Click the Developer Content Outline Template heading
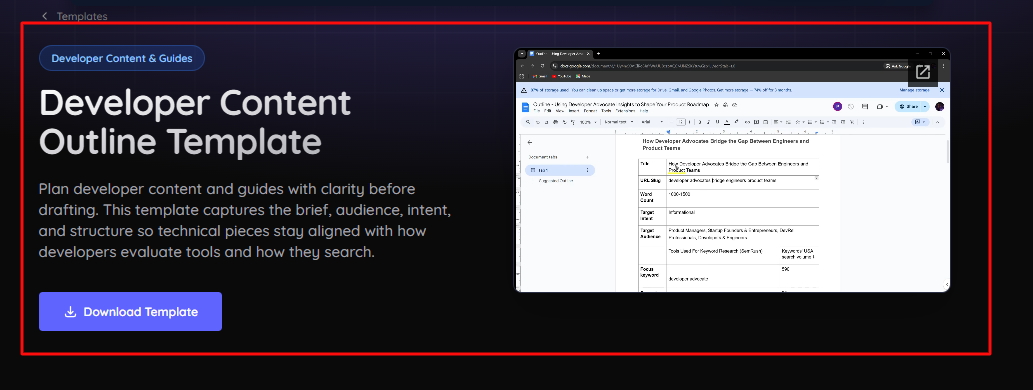 (x=195, y=122)
